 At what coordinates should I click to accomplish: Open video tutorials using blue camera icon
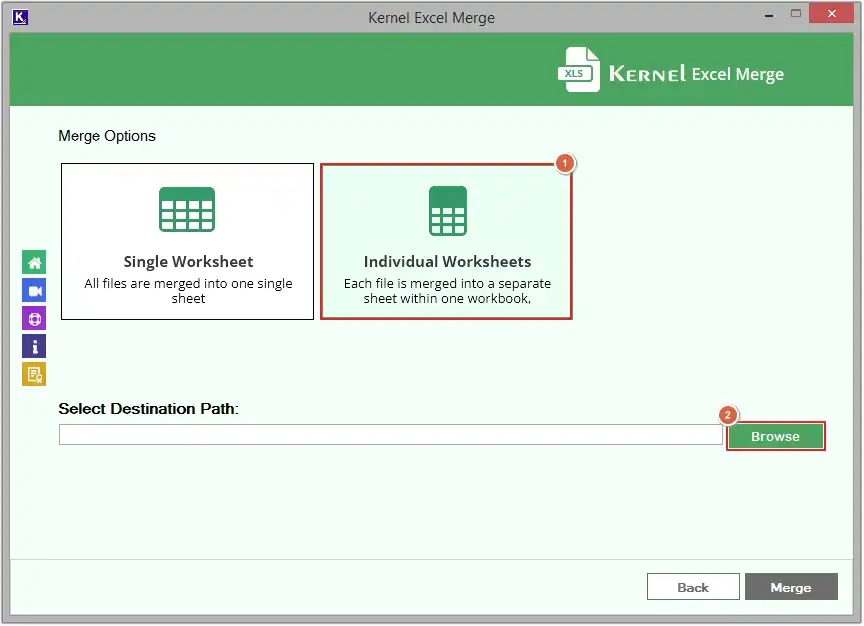[x=33, y=291]
